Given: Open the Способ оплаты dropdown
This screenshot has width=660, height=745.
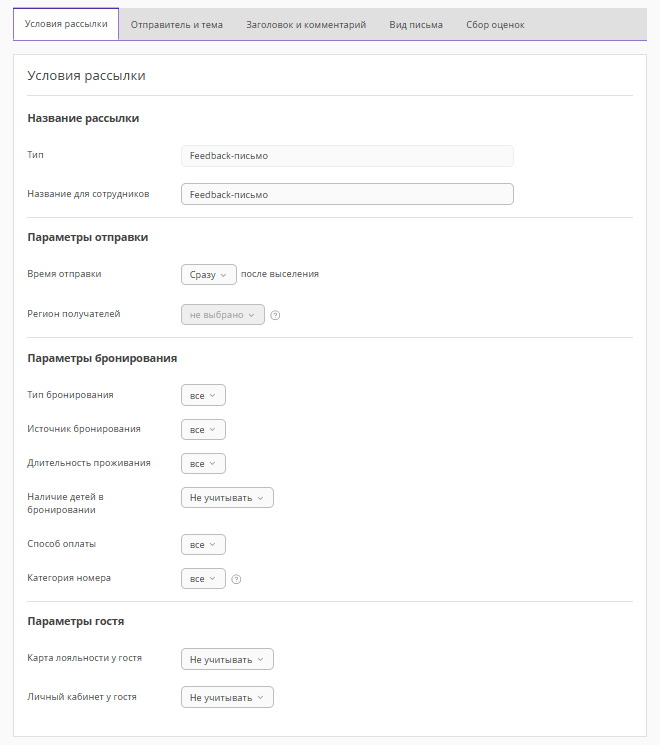Looking at the screenshot, I should tap(203, 545).
